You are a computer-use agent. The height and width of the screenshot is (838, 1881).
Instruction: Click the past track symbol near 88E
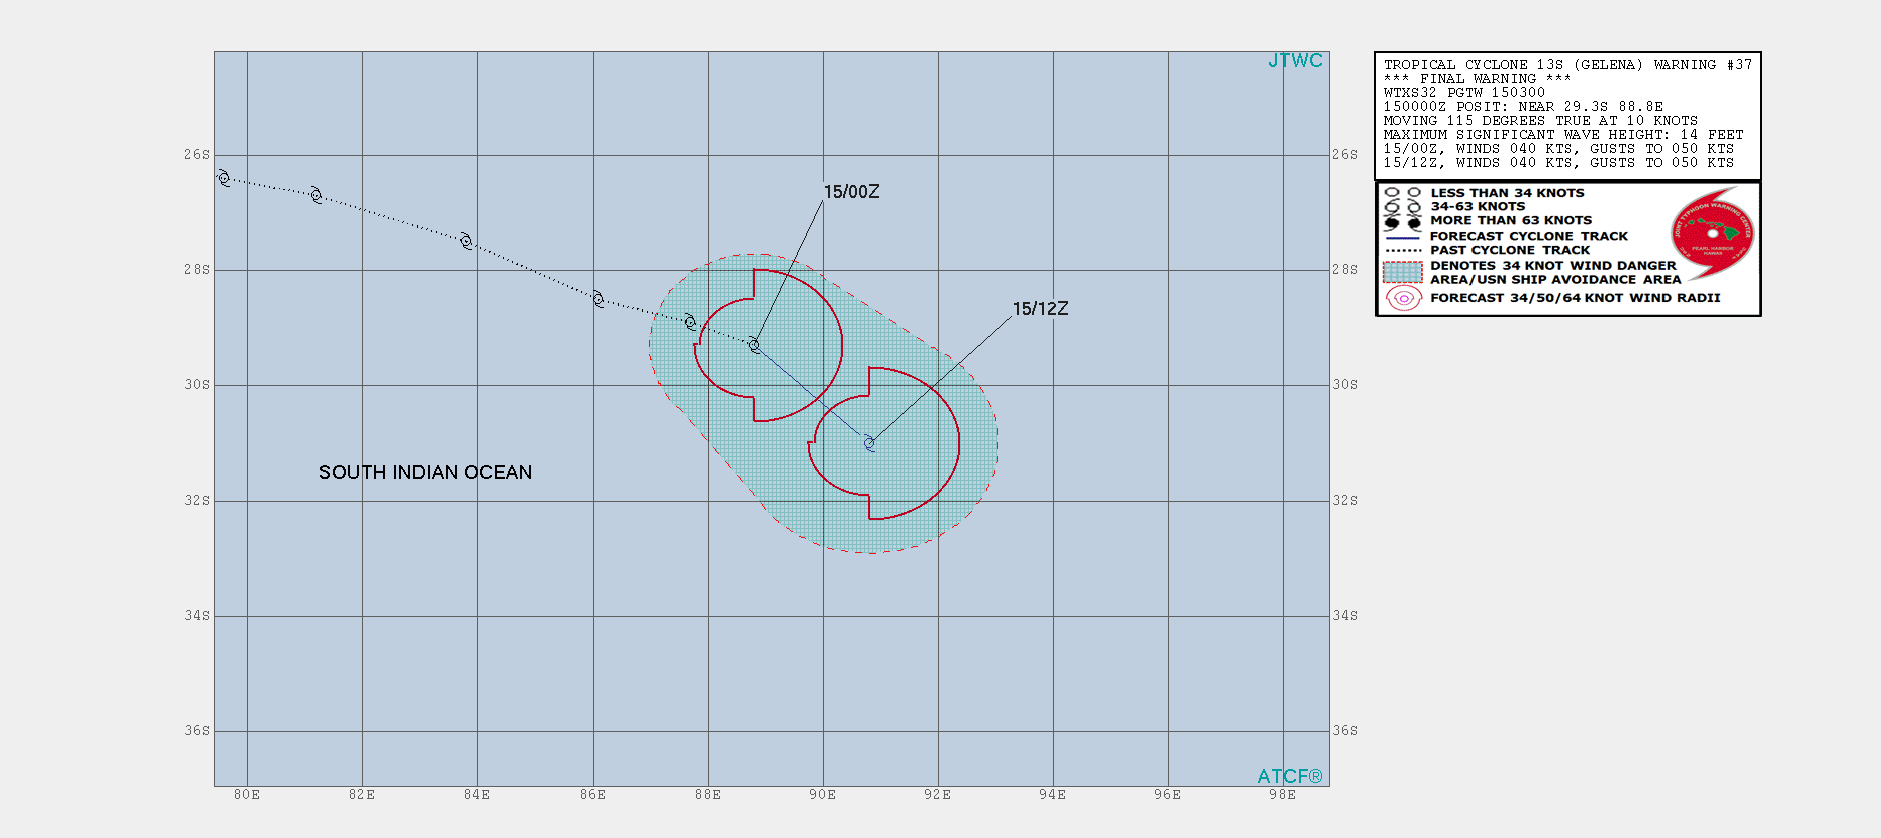(690, 322)
